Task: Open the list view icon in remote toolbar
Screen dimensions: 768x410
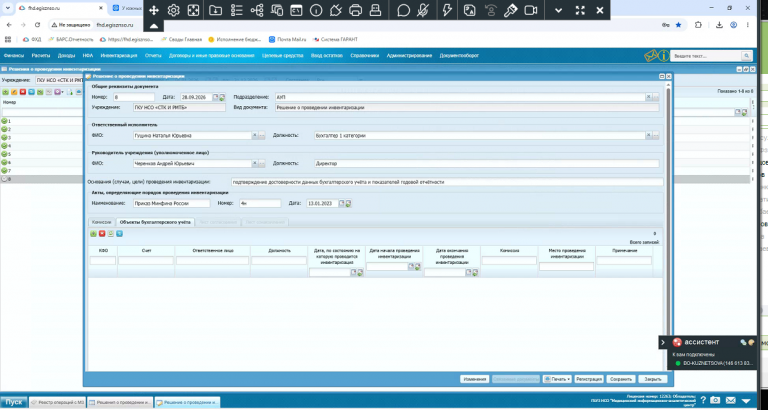Action: [237, 10]
